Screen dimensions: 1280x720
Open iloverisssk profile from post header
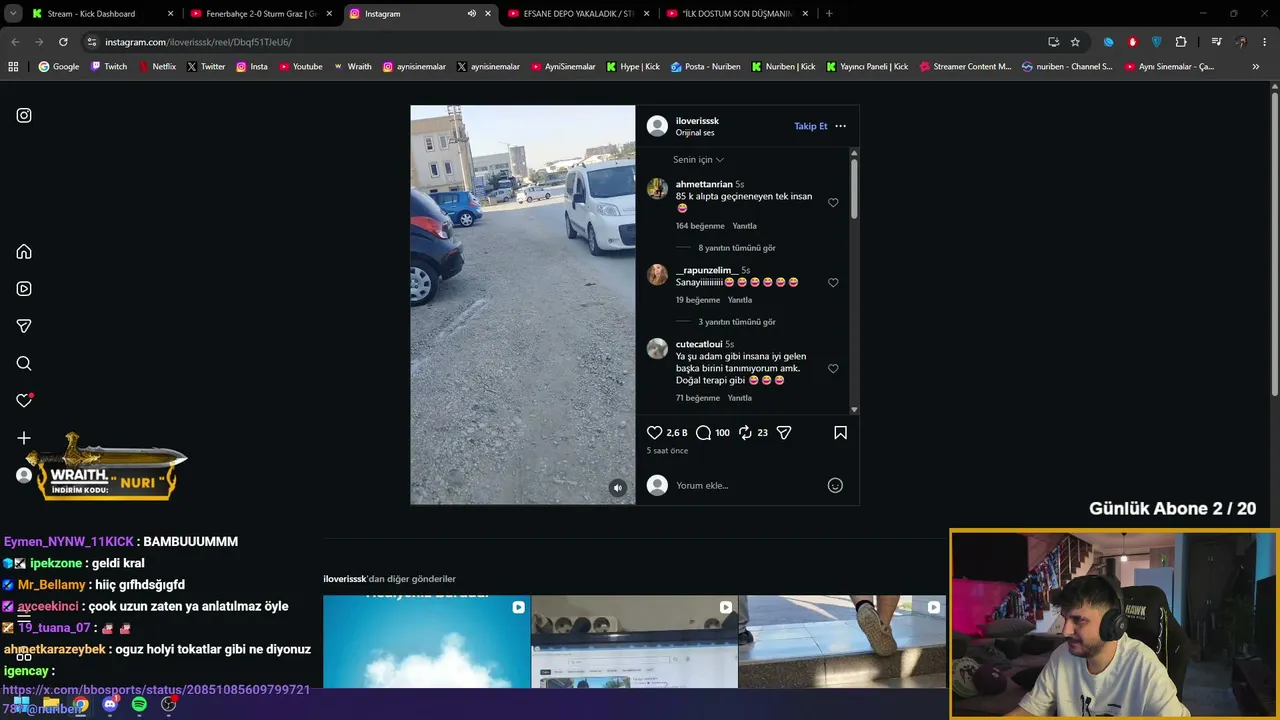pyautogui.click(x=697, y=121)
